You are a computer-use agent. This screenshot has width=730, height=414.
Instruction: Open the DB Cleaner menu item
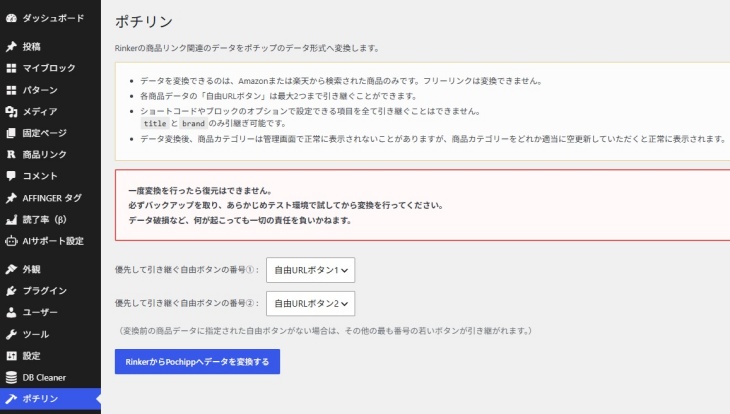point(50,378)
